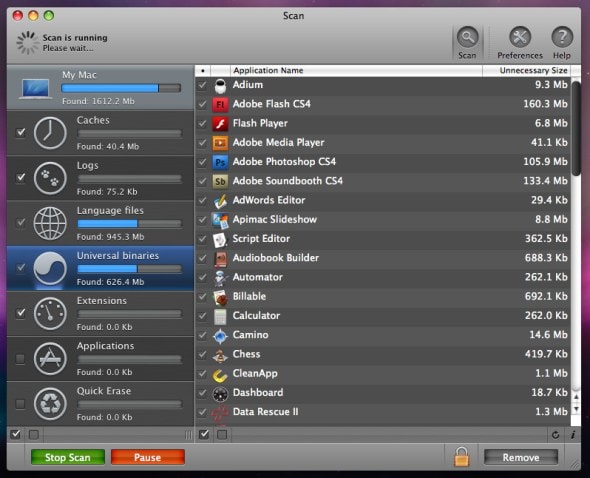Click the Billable app icon
590x478 pixels.
pos(220,297)
